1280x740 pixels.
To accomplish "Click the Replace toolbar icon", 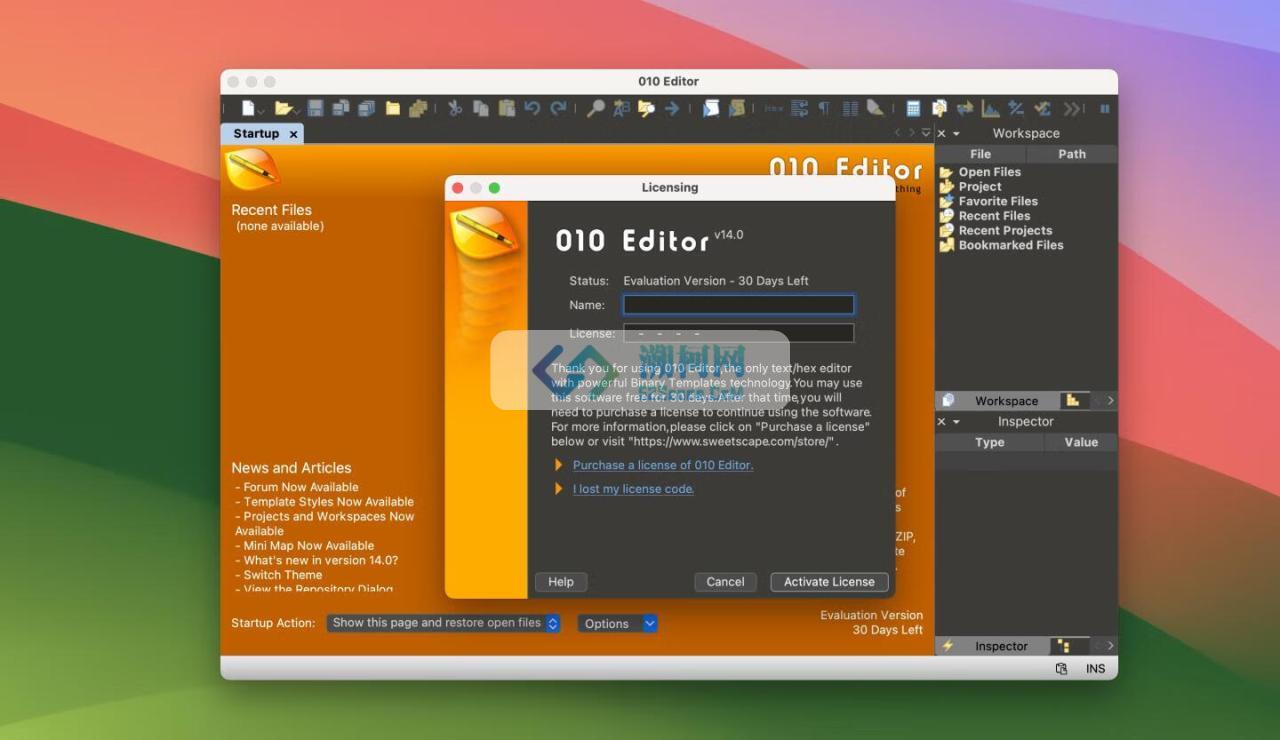I will [x=621, y=108].
